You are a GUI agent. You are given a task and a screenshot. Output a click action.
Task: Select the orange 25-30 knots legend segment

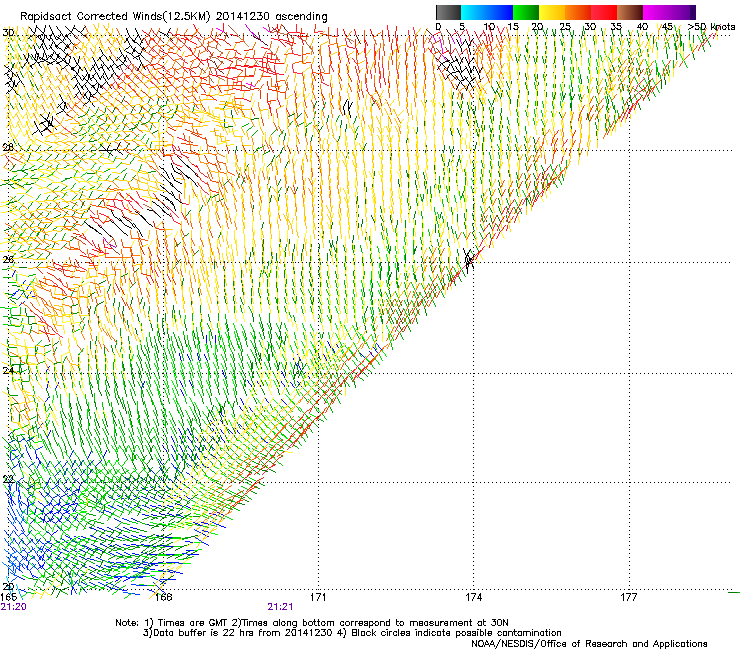click(x=578, y=12)
